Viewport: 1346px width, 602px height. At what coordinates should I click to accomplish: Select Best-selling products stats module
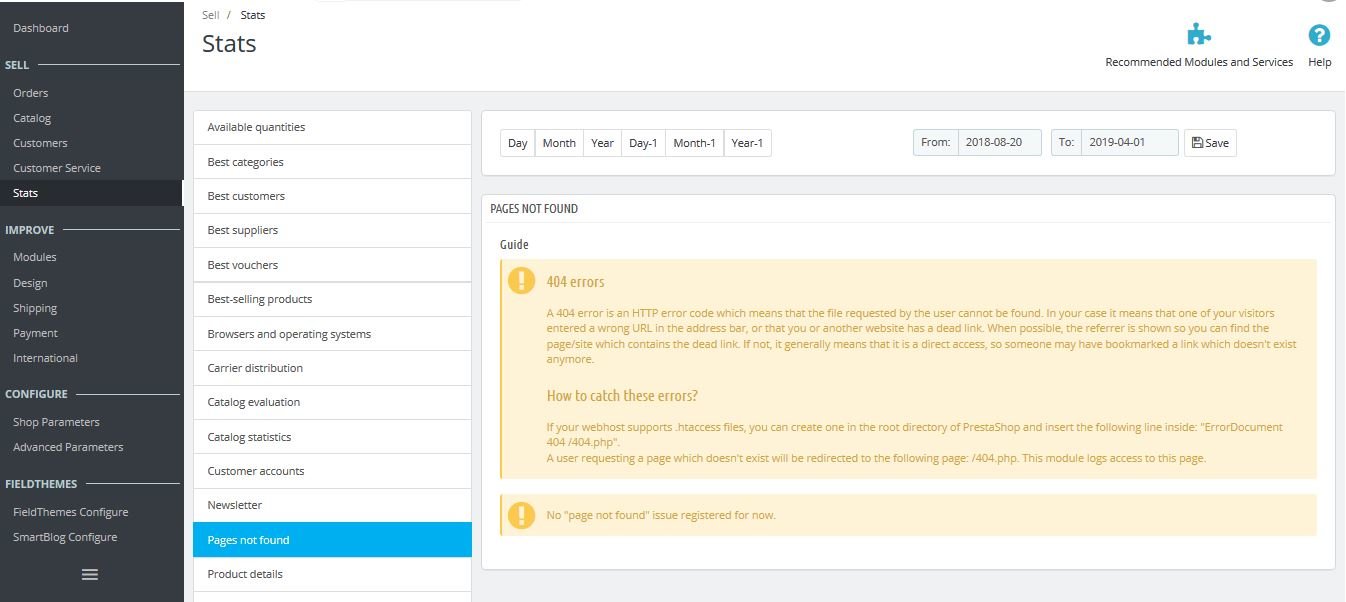tap(332, 299)
